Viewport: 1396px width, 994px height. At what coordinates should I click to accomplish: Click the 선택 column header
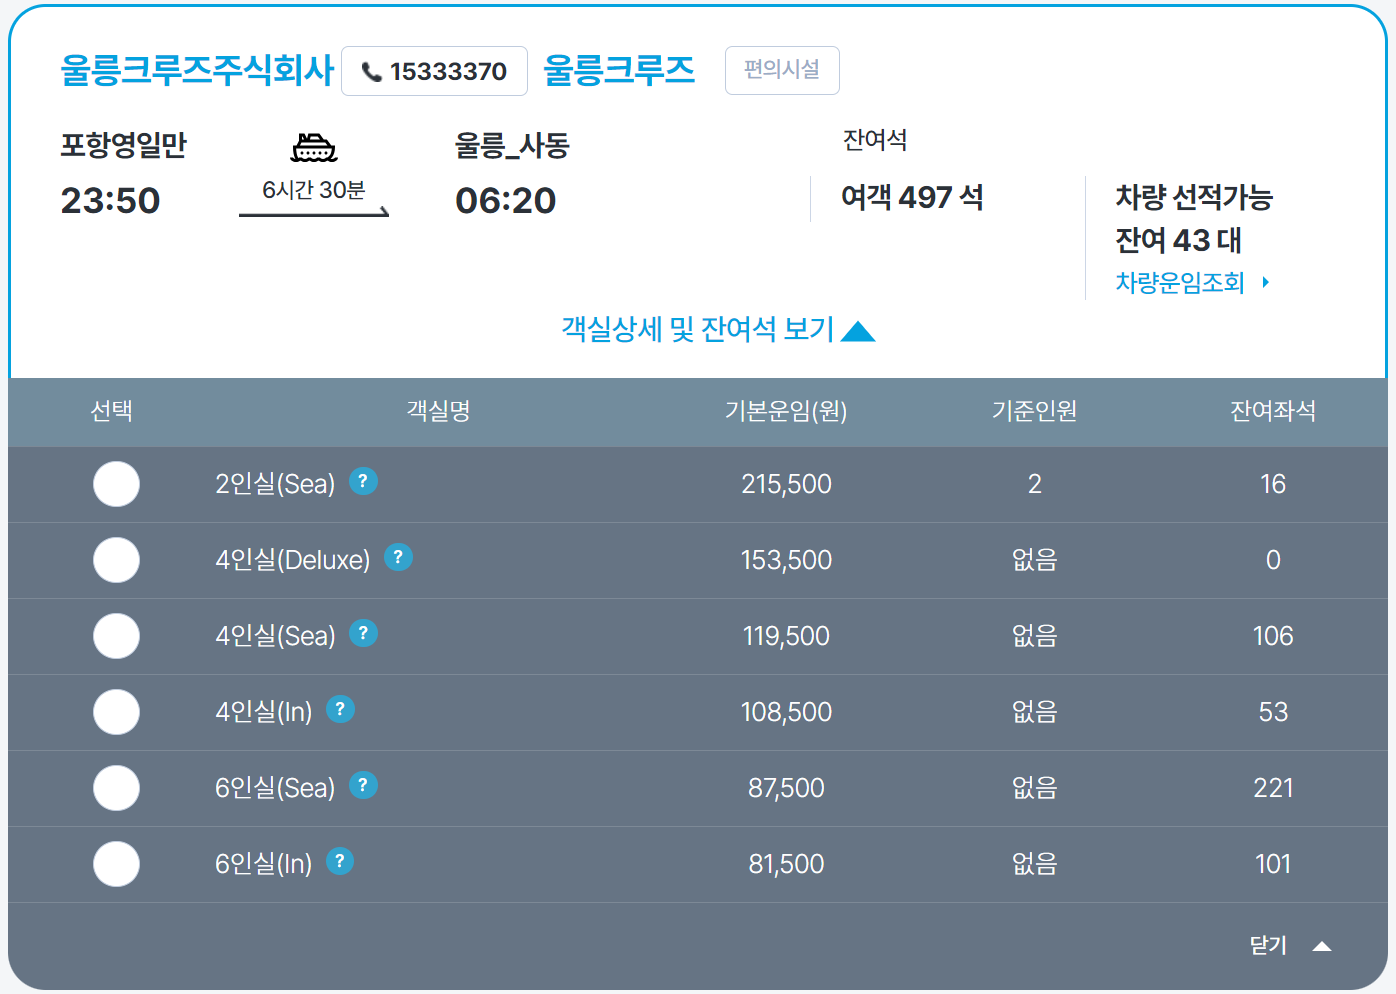[x=111, y=411]
